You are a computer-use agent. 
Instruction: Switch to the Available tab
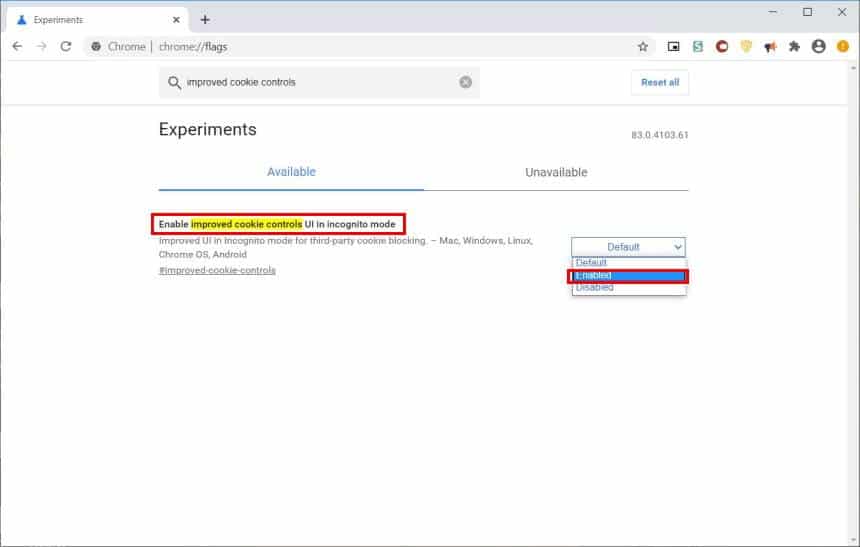pos(291,172)
